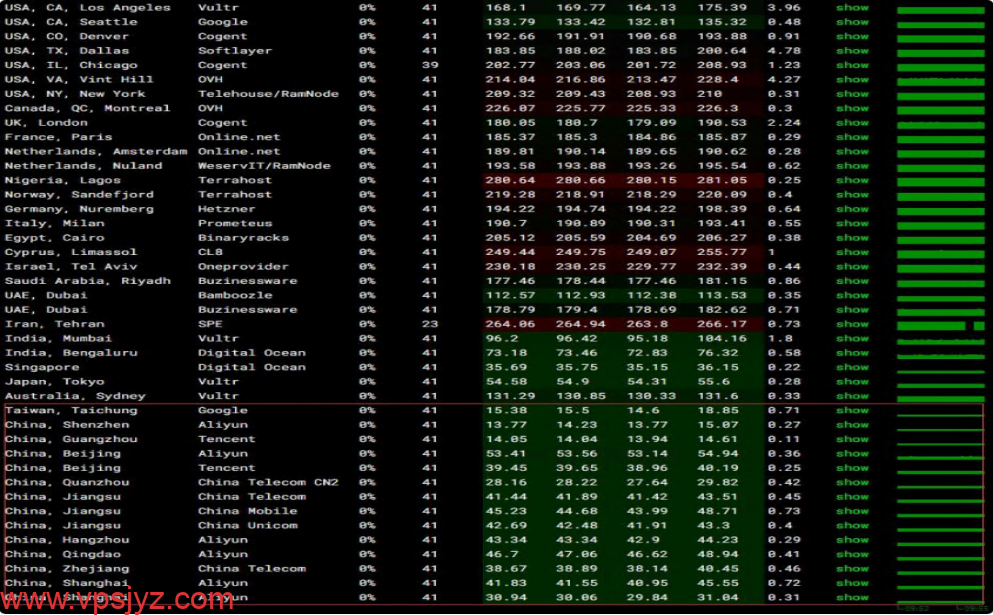Open 'show' link in the UK, London row
The image size is (993, 615).
click(852, 123)
